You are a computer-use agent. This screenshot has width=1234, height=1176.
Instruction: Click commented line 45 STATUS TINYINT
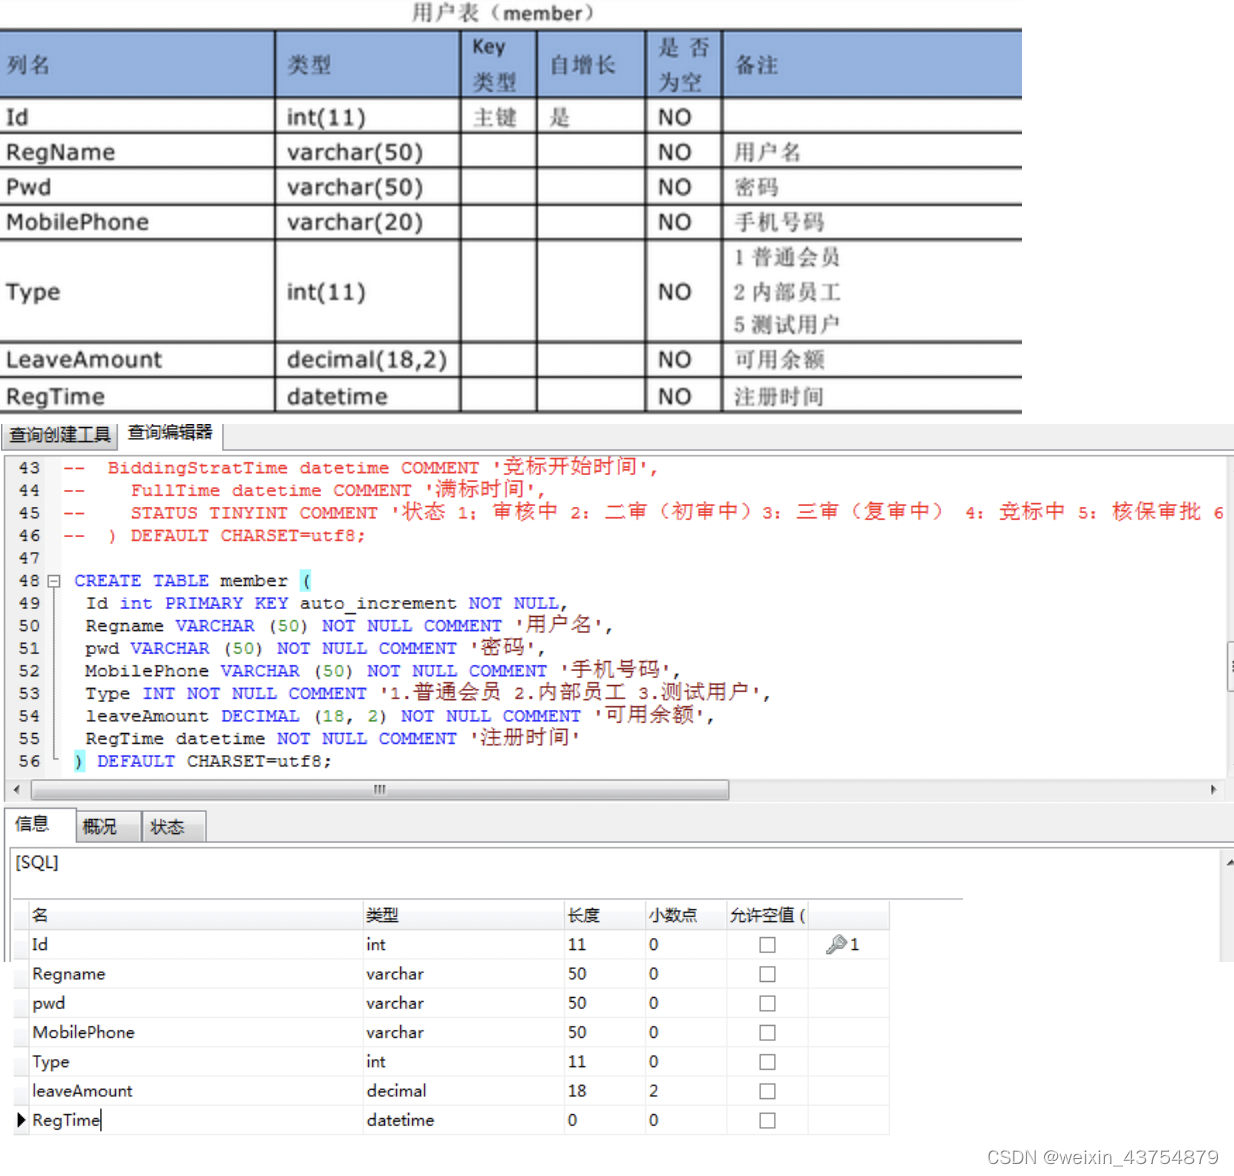[643, 513]
